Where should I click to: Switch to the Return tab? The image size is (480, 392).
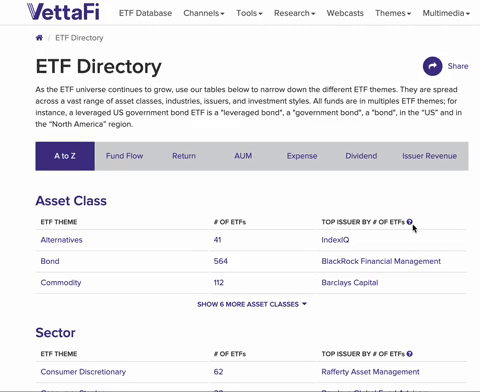184,156
